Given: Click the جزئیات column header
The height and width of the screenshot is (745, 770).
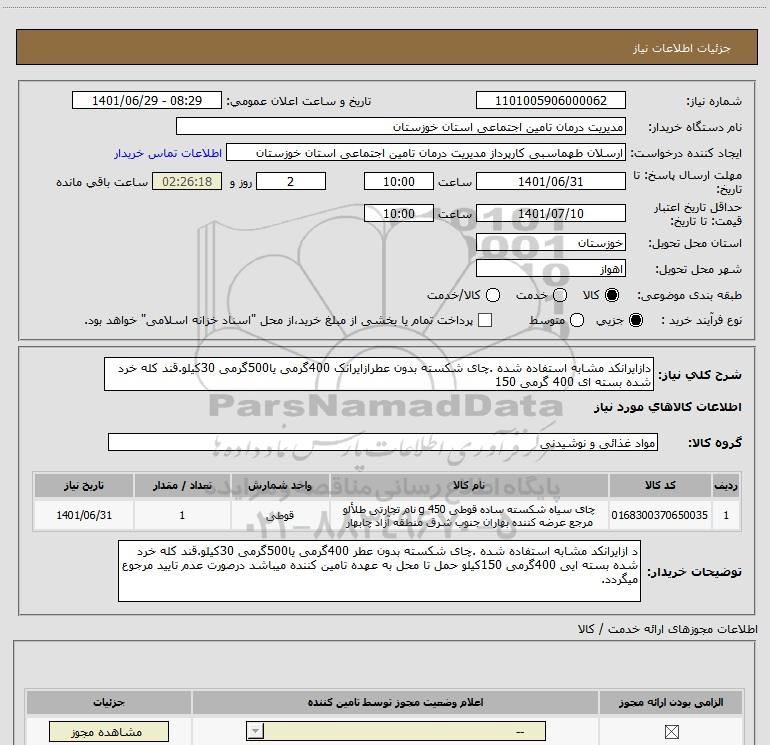Looking at the screenshot, I should [109, 702].
